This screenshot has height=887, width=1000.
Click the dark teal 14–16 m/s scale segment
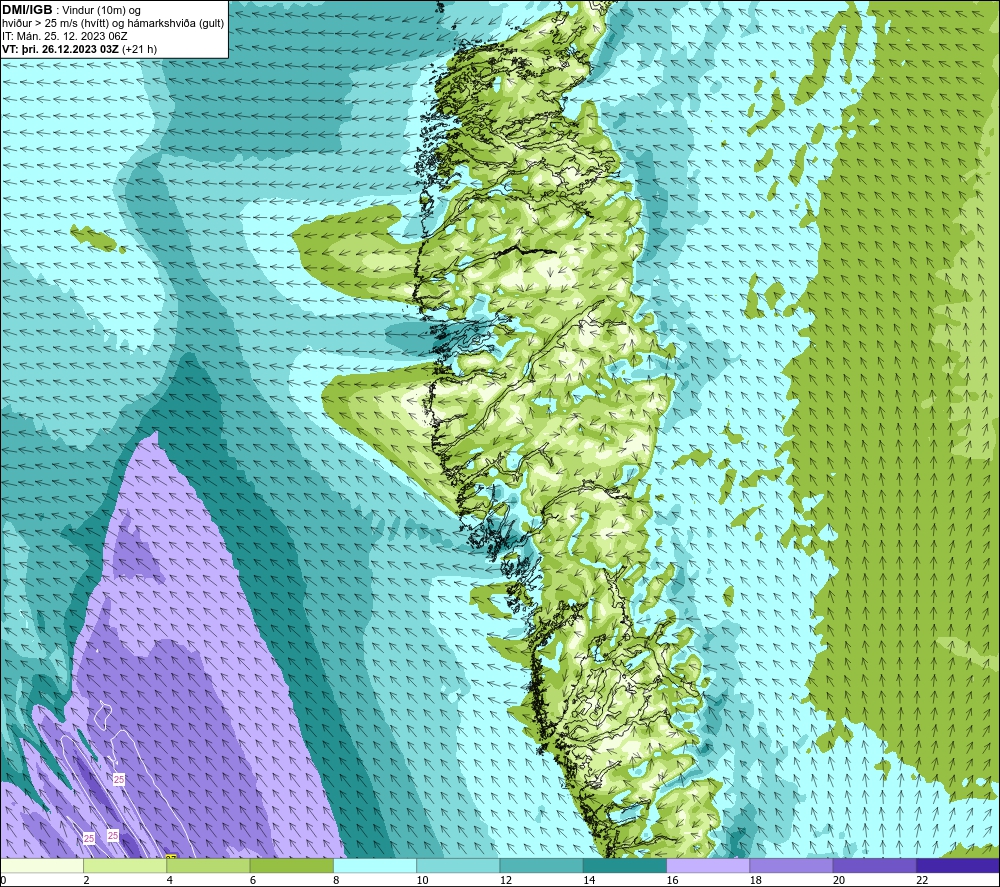(x=624, y=865)
